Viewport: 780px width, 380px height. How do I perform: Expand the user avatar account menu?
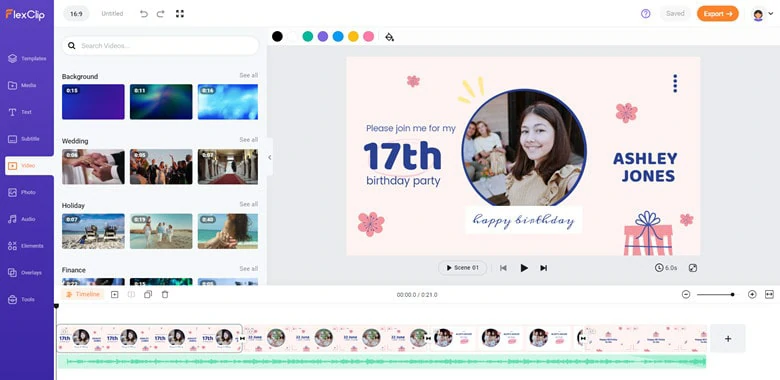pyautogui.click(x=763, y=14)
